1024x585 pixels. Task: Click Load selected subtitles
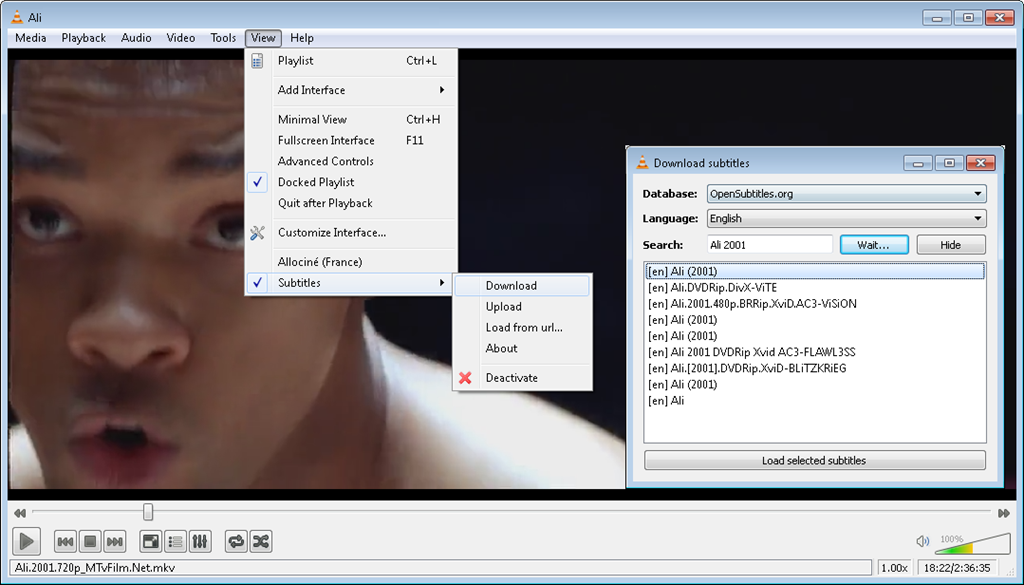(x=814, y=460)
